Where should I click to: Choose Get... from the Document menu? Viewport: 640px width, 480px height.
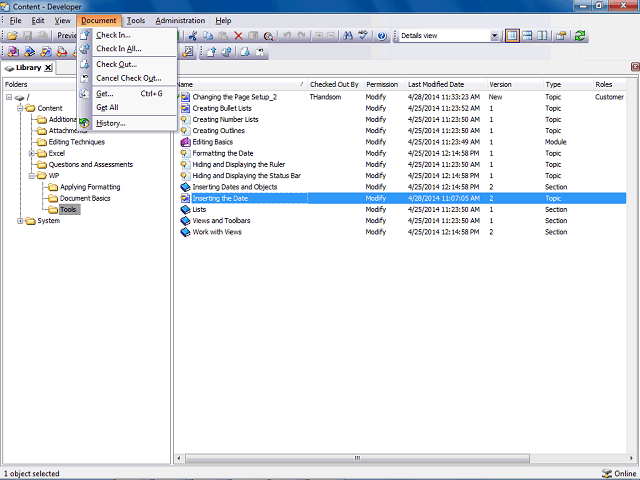click(127, 93)
